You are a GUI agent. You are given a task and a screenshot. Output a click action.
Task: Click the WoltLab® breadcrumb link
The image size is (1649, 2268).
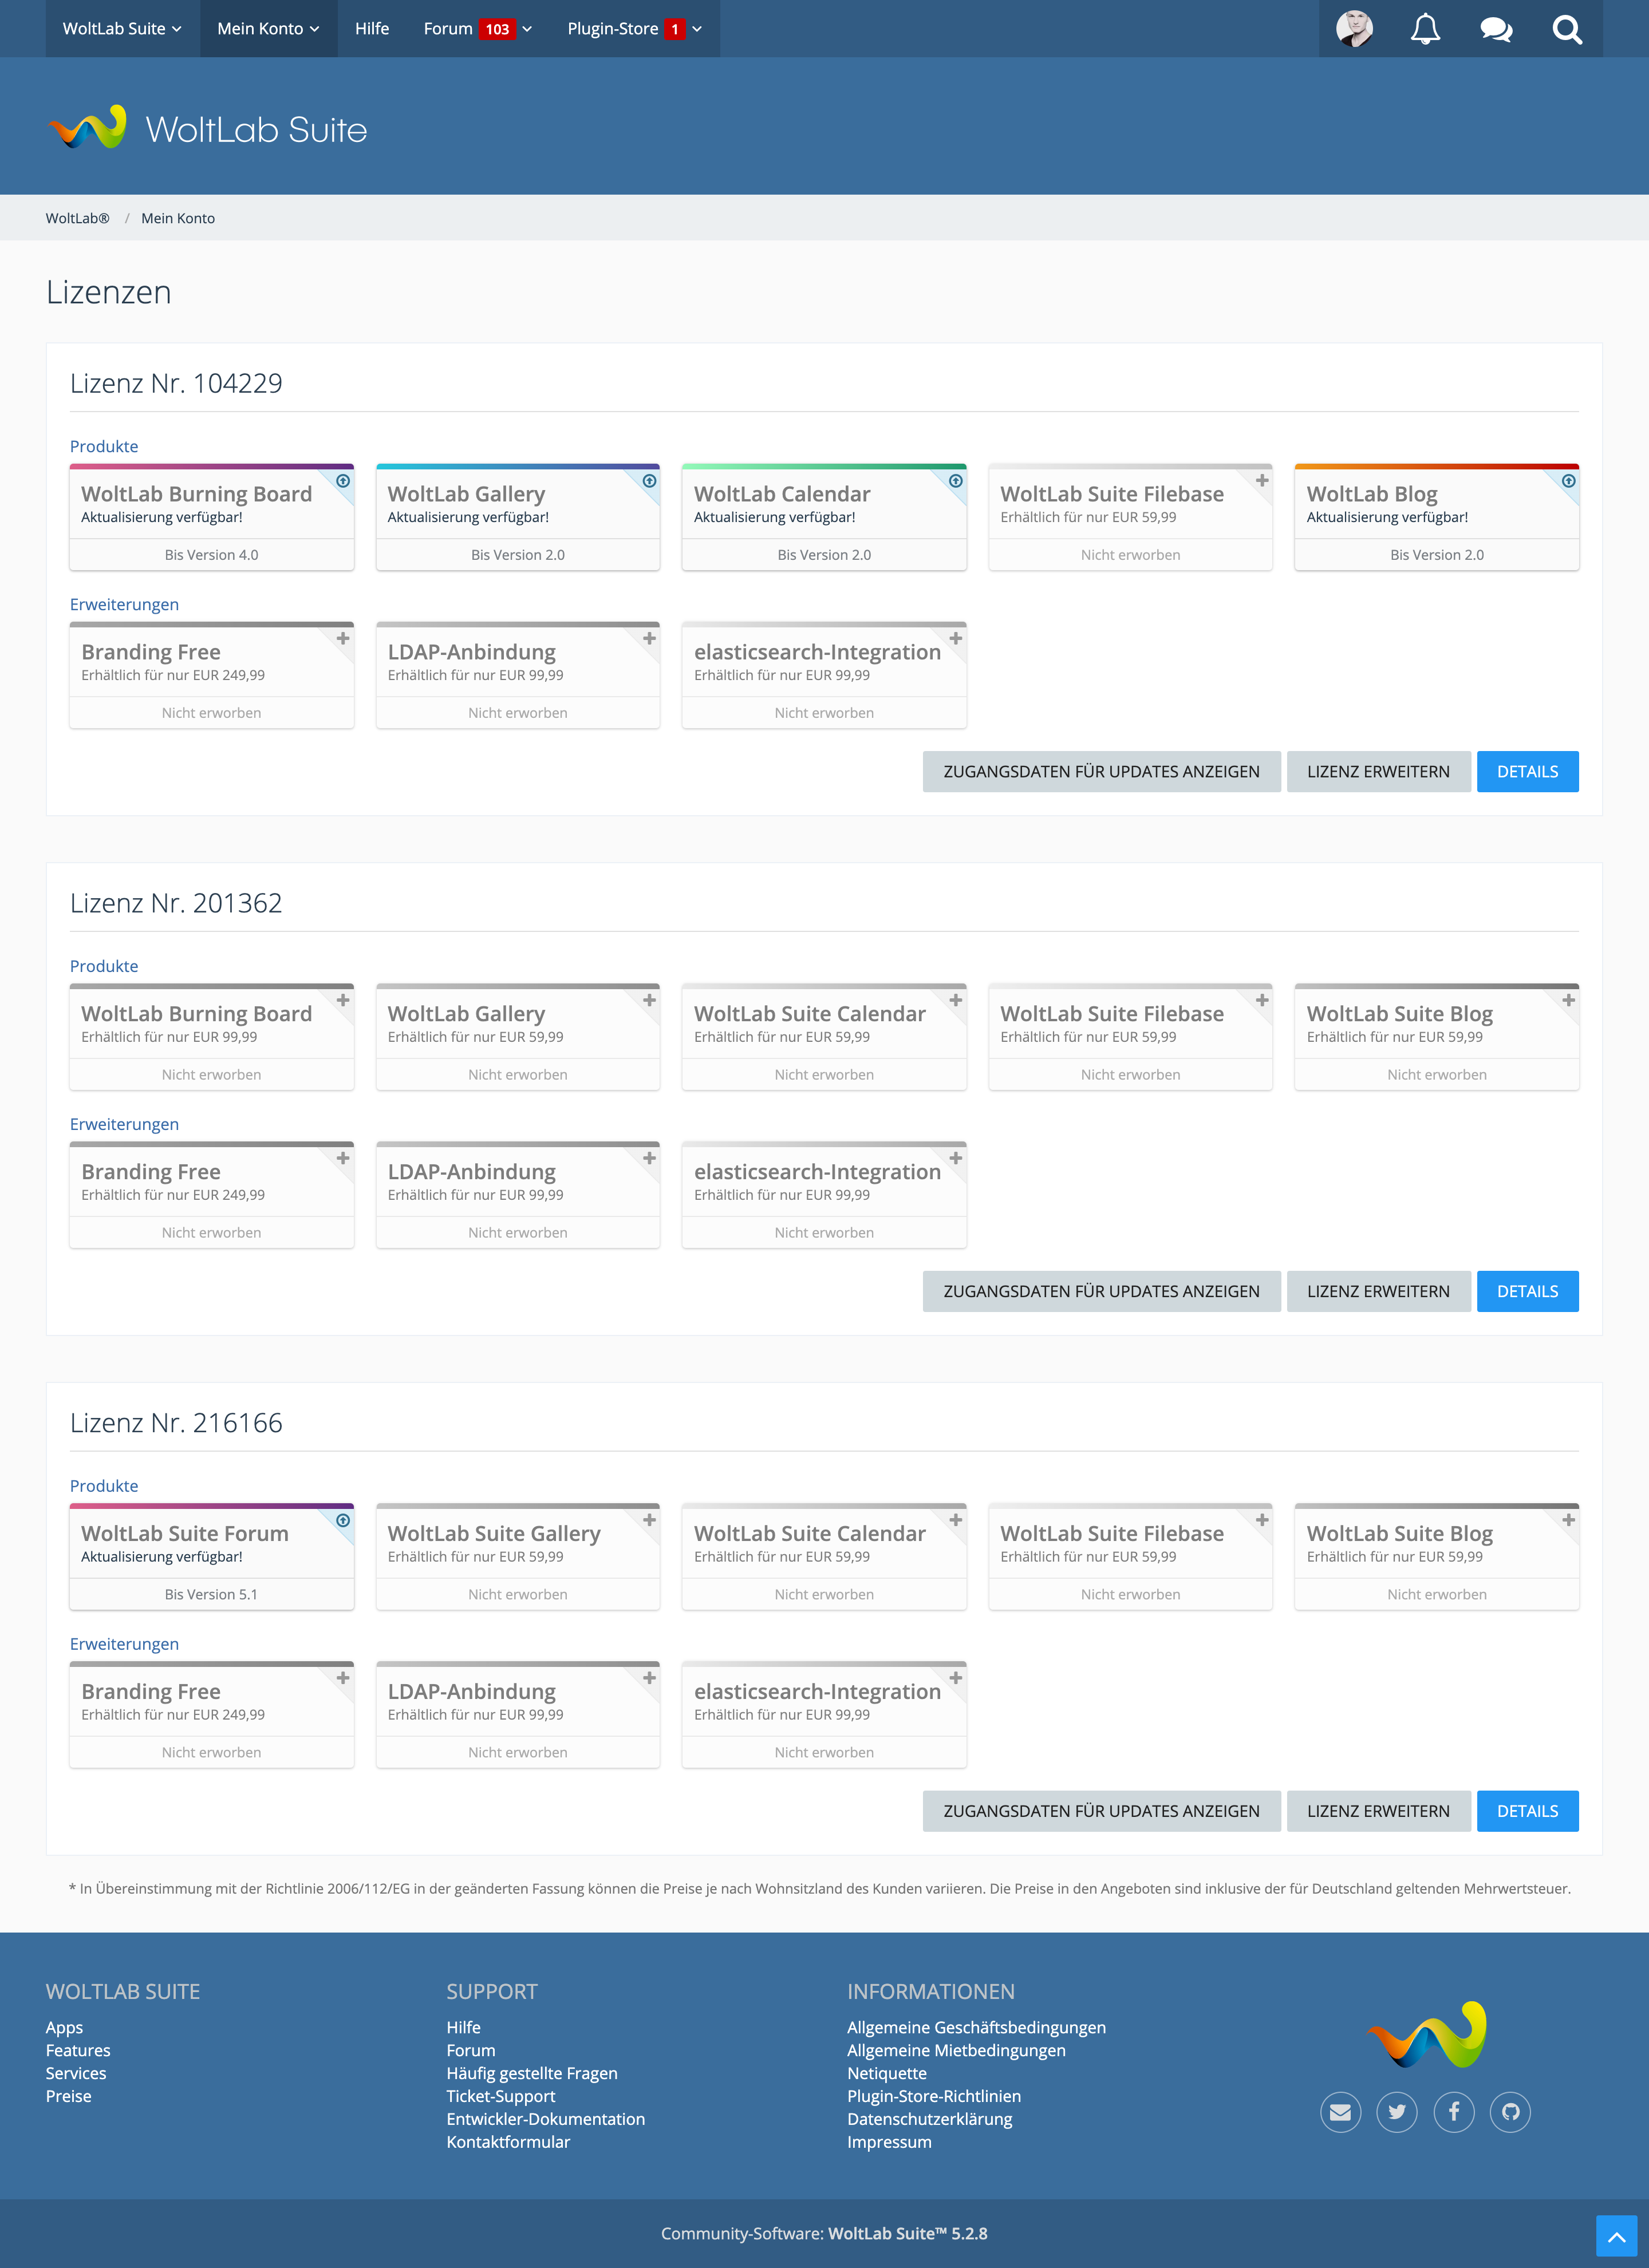pos(77,218)
